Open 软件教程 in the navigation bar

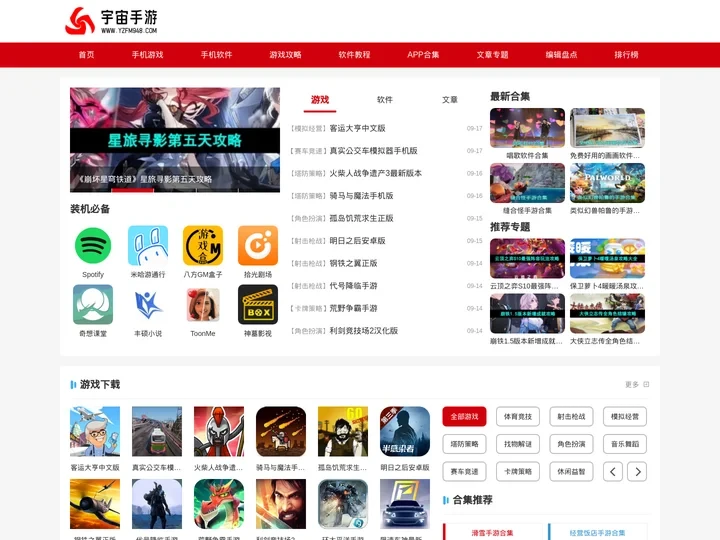point(354,55)
